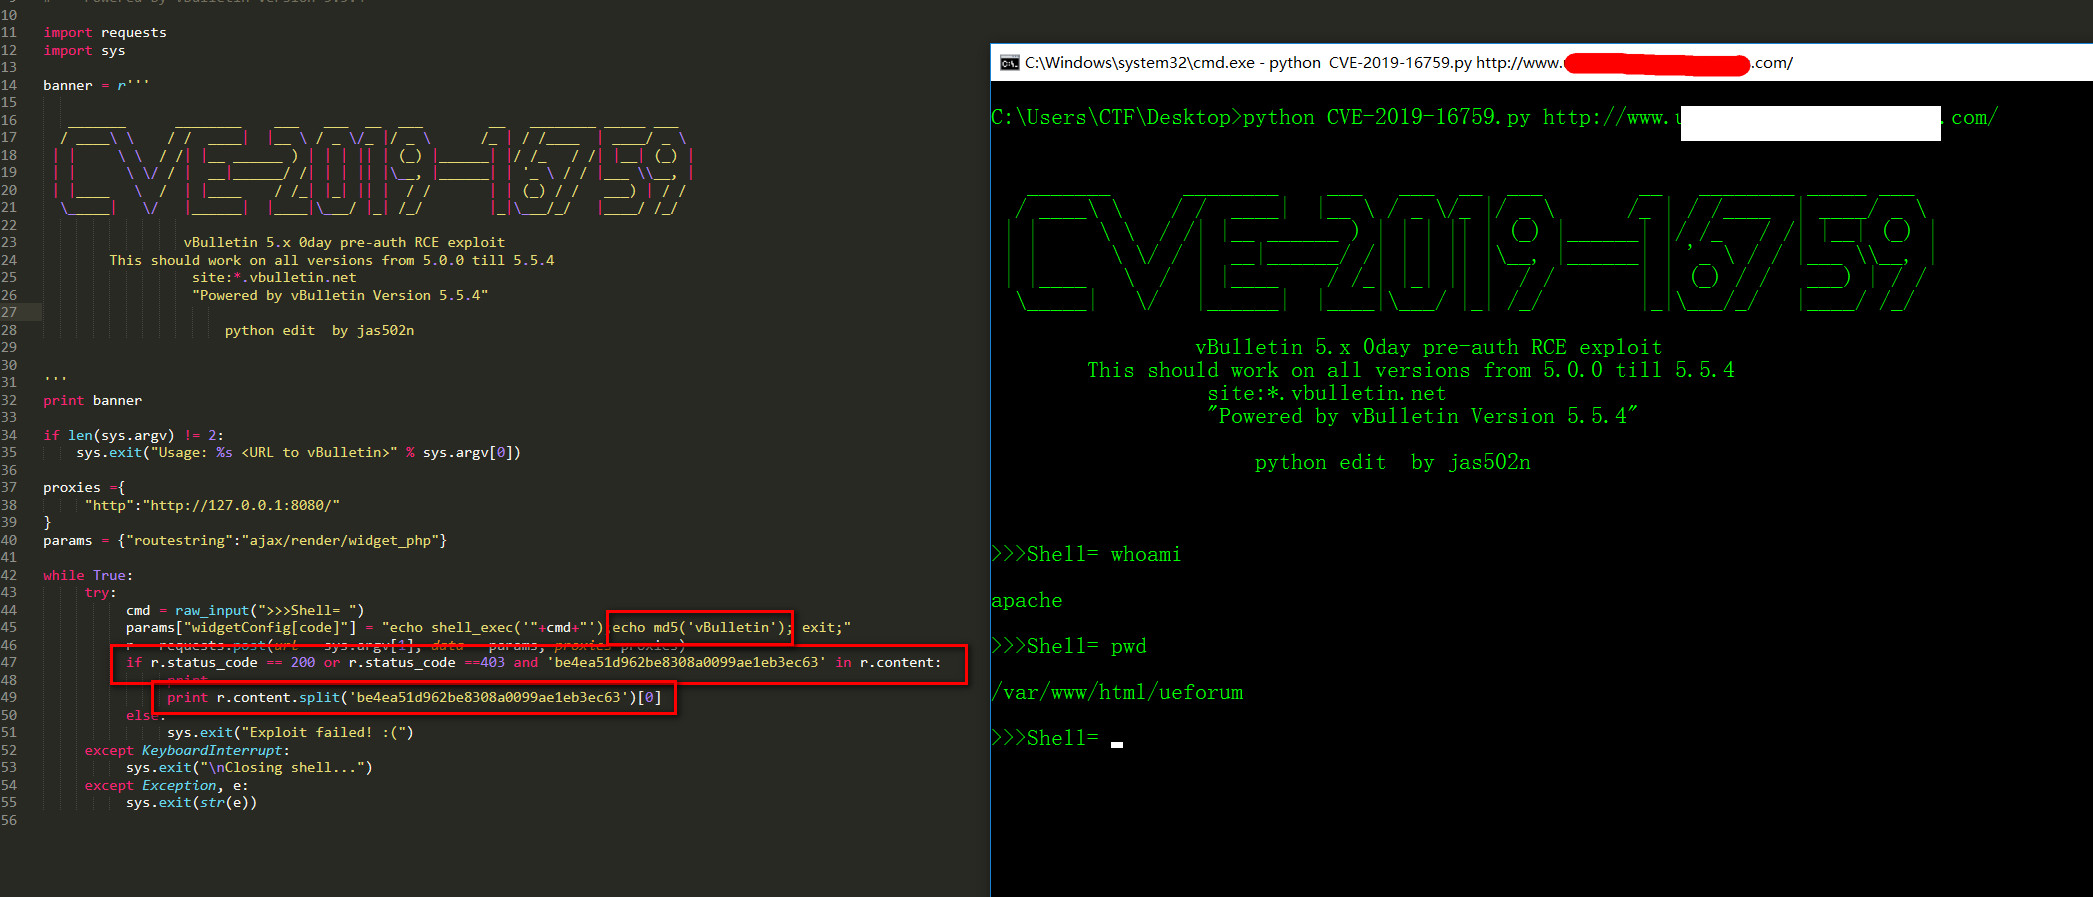Screen dimensions: 2093x897
Task: Click 'site:*.vbulletin.net' line in the editor
Action: point(274,278)
